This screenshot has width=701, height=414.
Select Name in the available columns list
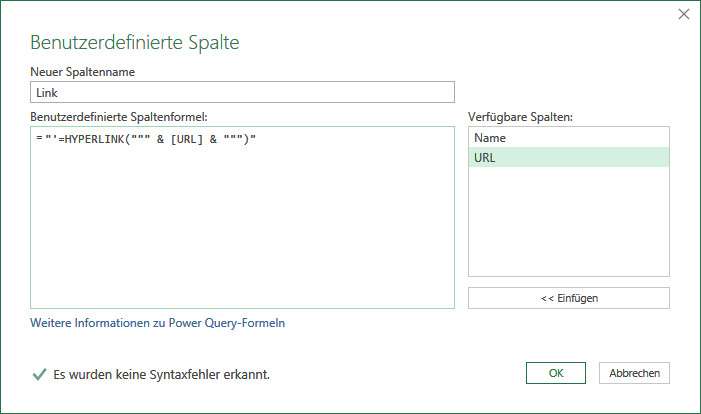[x=569, y=138]
